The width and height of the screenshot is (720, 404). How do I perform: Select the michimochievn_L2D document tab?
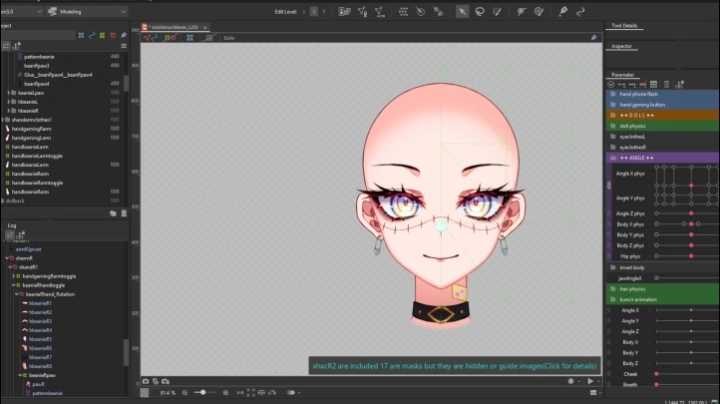tap(174, 27)
